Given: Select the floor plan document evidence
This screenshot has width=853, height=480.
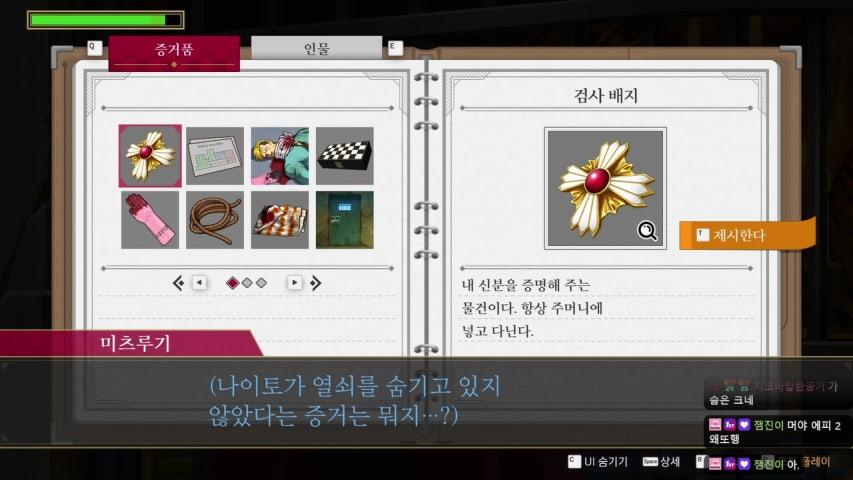Looking at the screenshot, I should coord(215,156).
